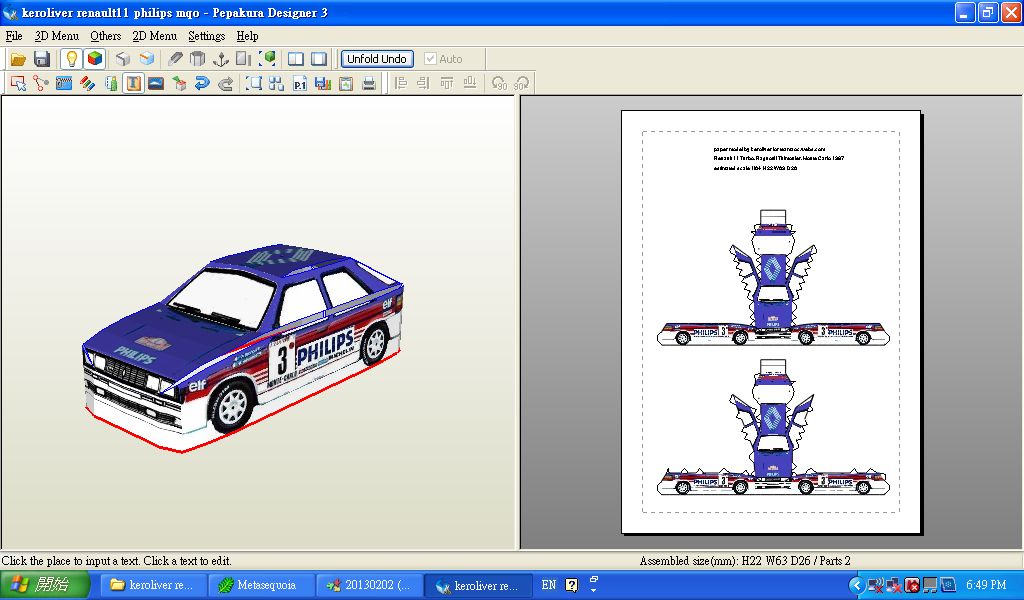Open the language bar options dropdown
Viewport: 1024px width, 600px height.
[x=593, y=590]
